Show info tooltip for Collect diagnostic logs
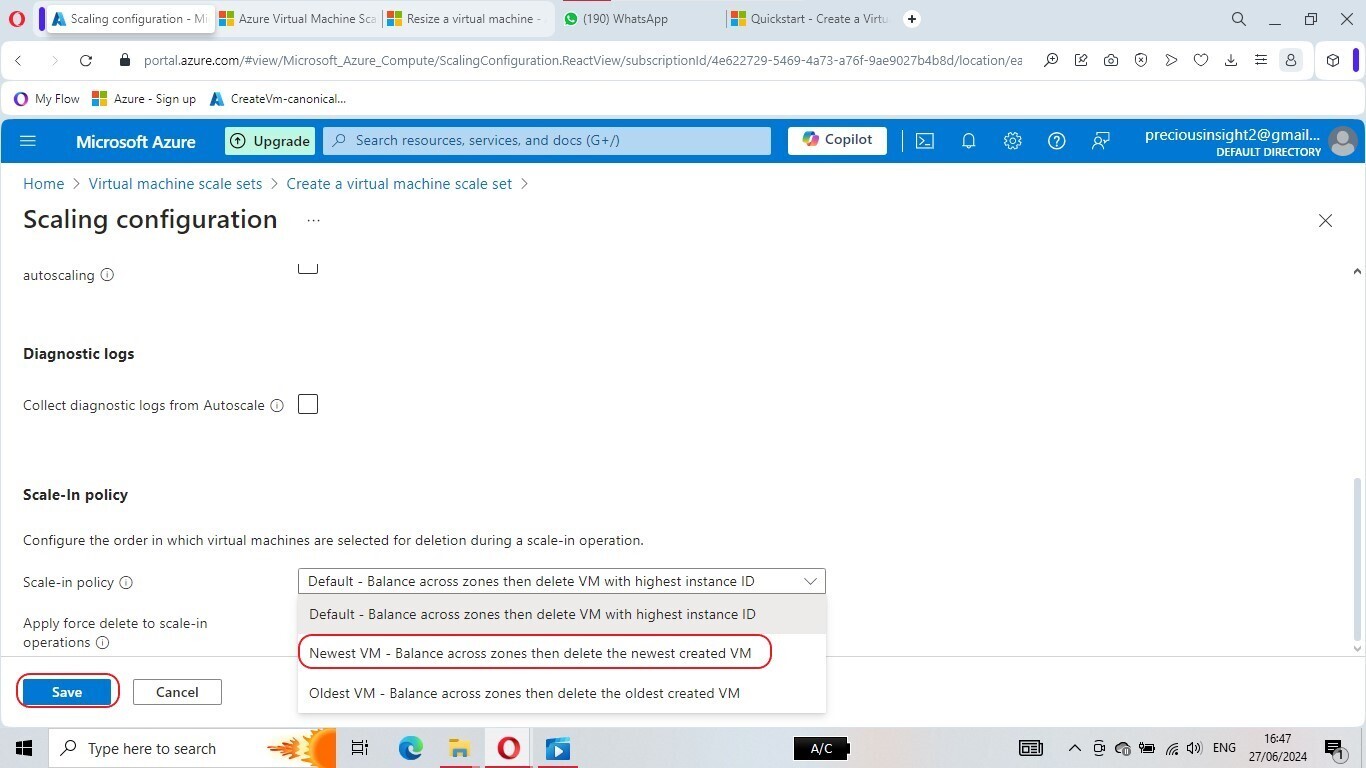1366x768 pixels. 277,405
